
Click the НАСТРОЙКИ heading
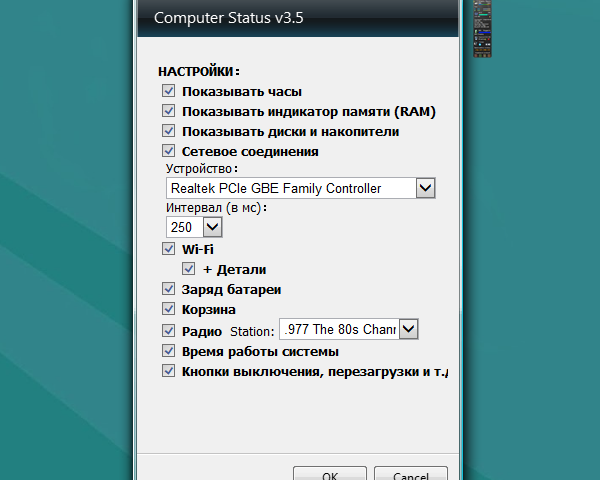[x=199, y=72]
